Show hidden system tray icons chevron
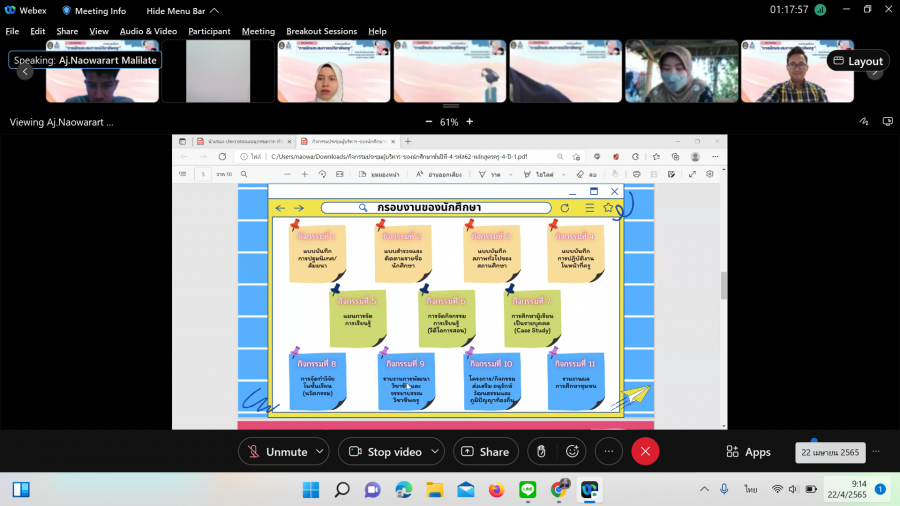900x506 pixels. 705,489
